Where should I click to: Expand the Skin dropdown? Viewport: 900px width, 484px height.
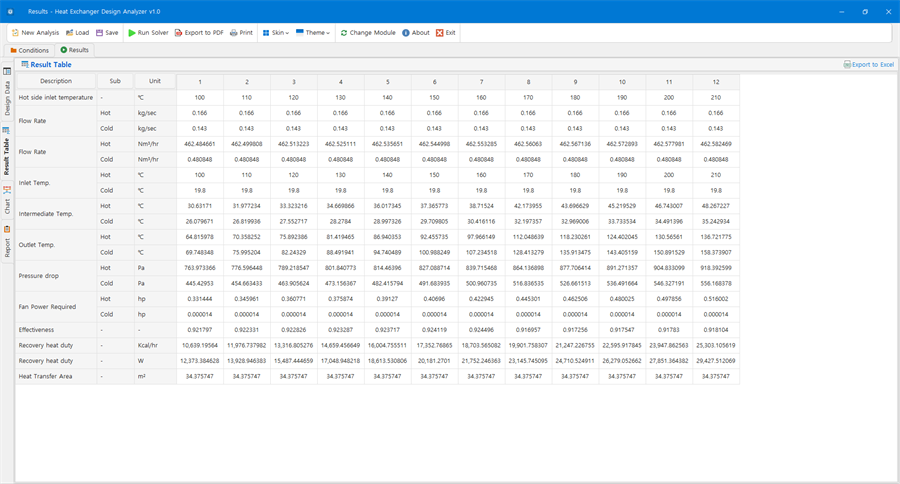pos(276,33)
